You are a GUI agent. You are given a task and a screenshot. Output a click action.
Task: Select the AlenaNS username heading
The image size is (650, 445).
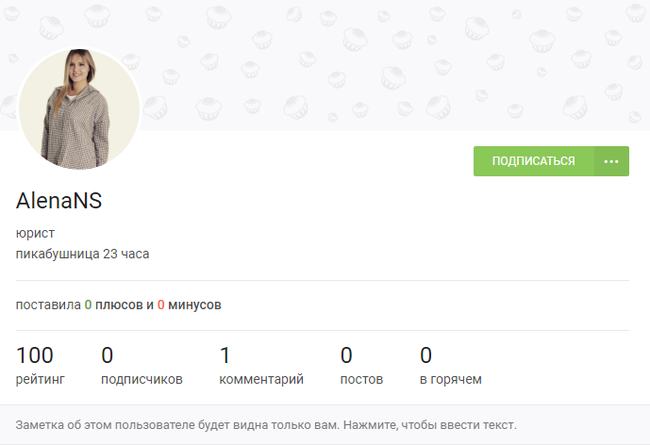[59, 200]
